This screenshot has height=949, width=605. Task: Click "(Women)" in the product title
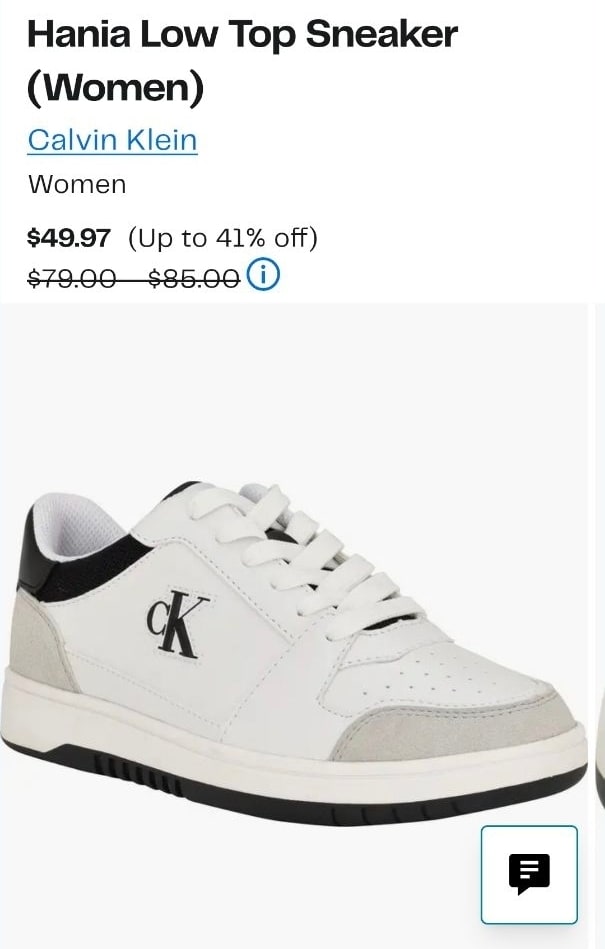tap(116, 87)
